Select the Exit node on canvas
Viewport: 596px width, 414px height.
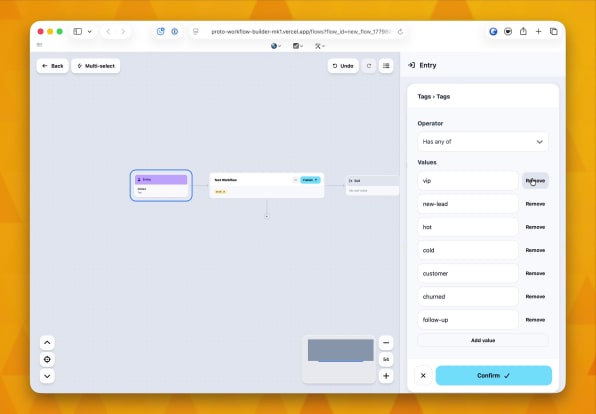pyautogui.click(x=372, y=185)
